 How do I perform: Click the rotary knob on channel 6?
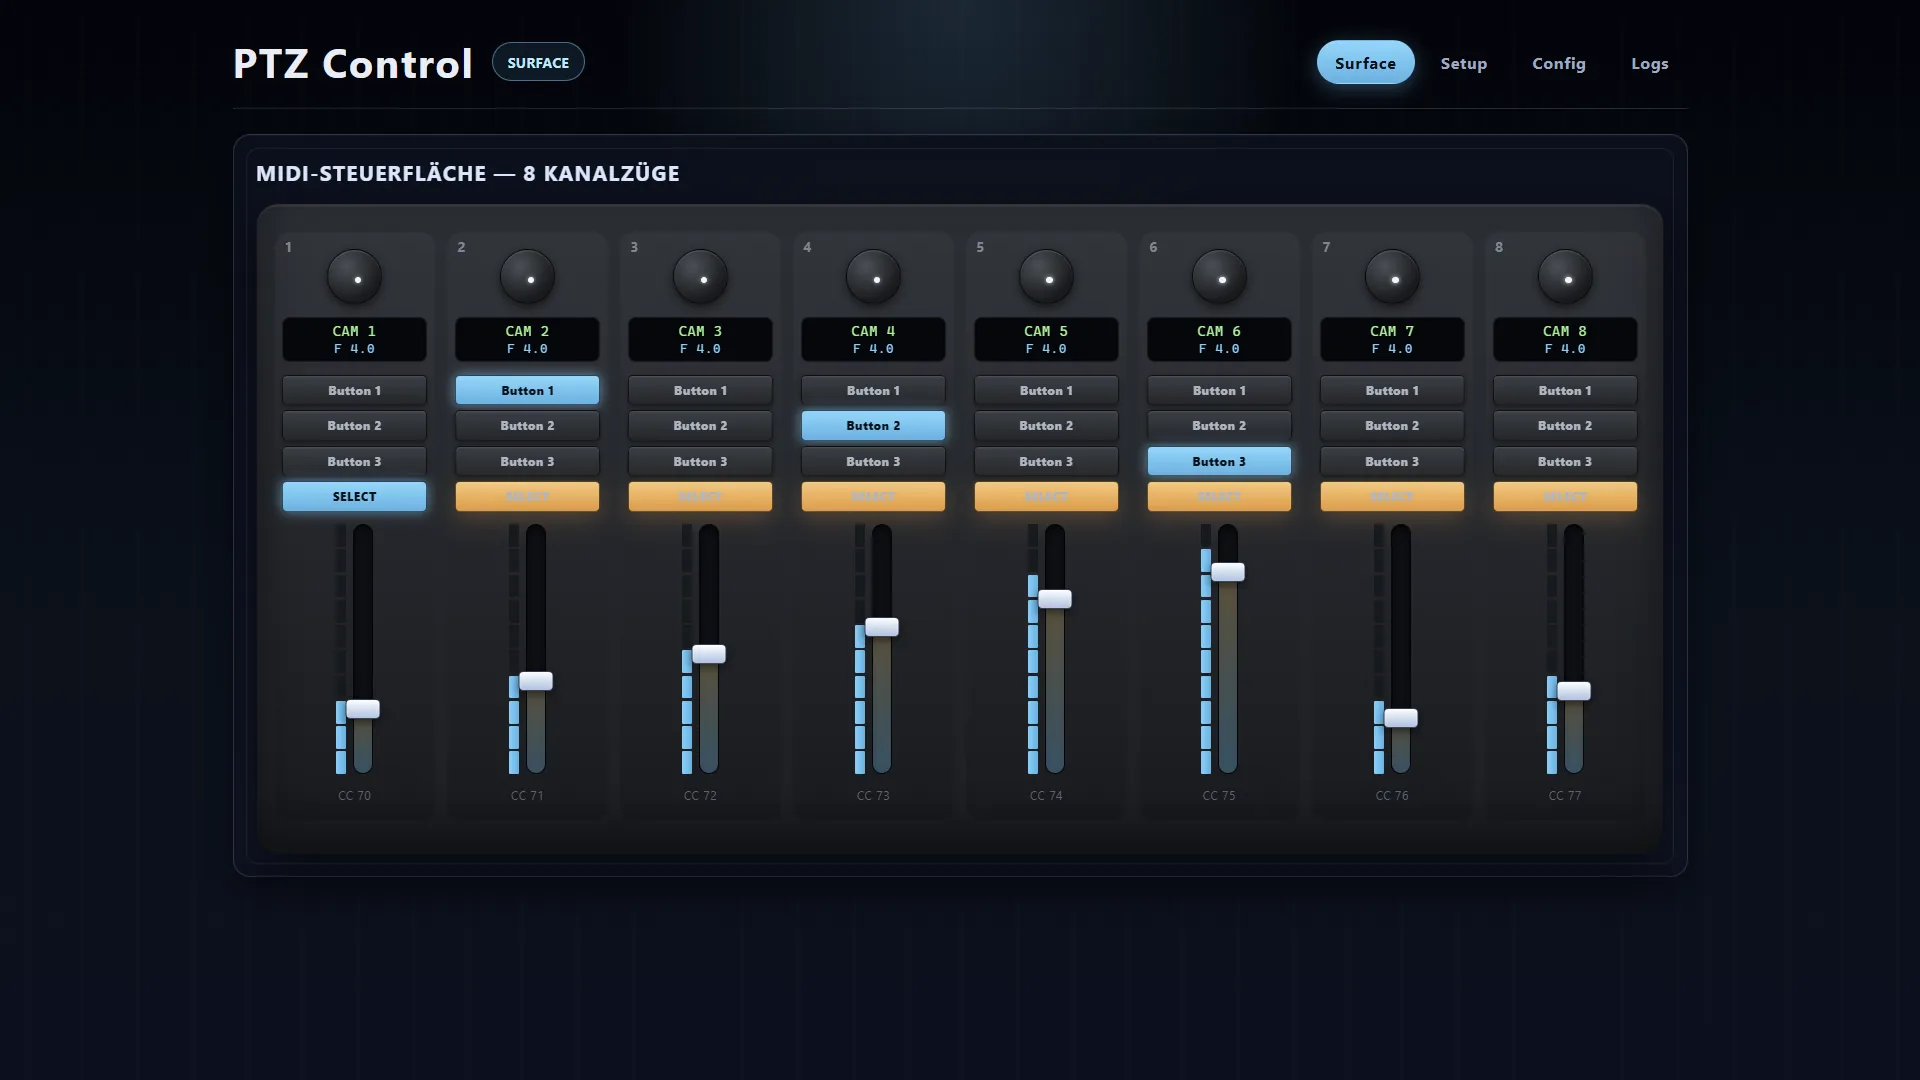(x=1219, y=276)
